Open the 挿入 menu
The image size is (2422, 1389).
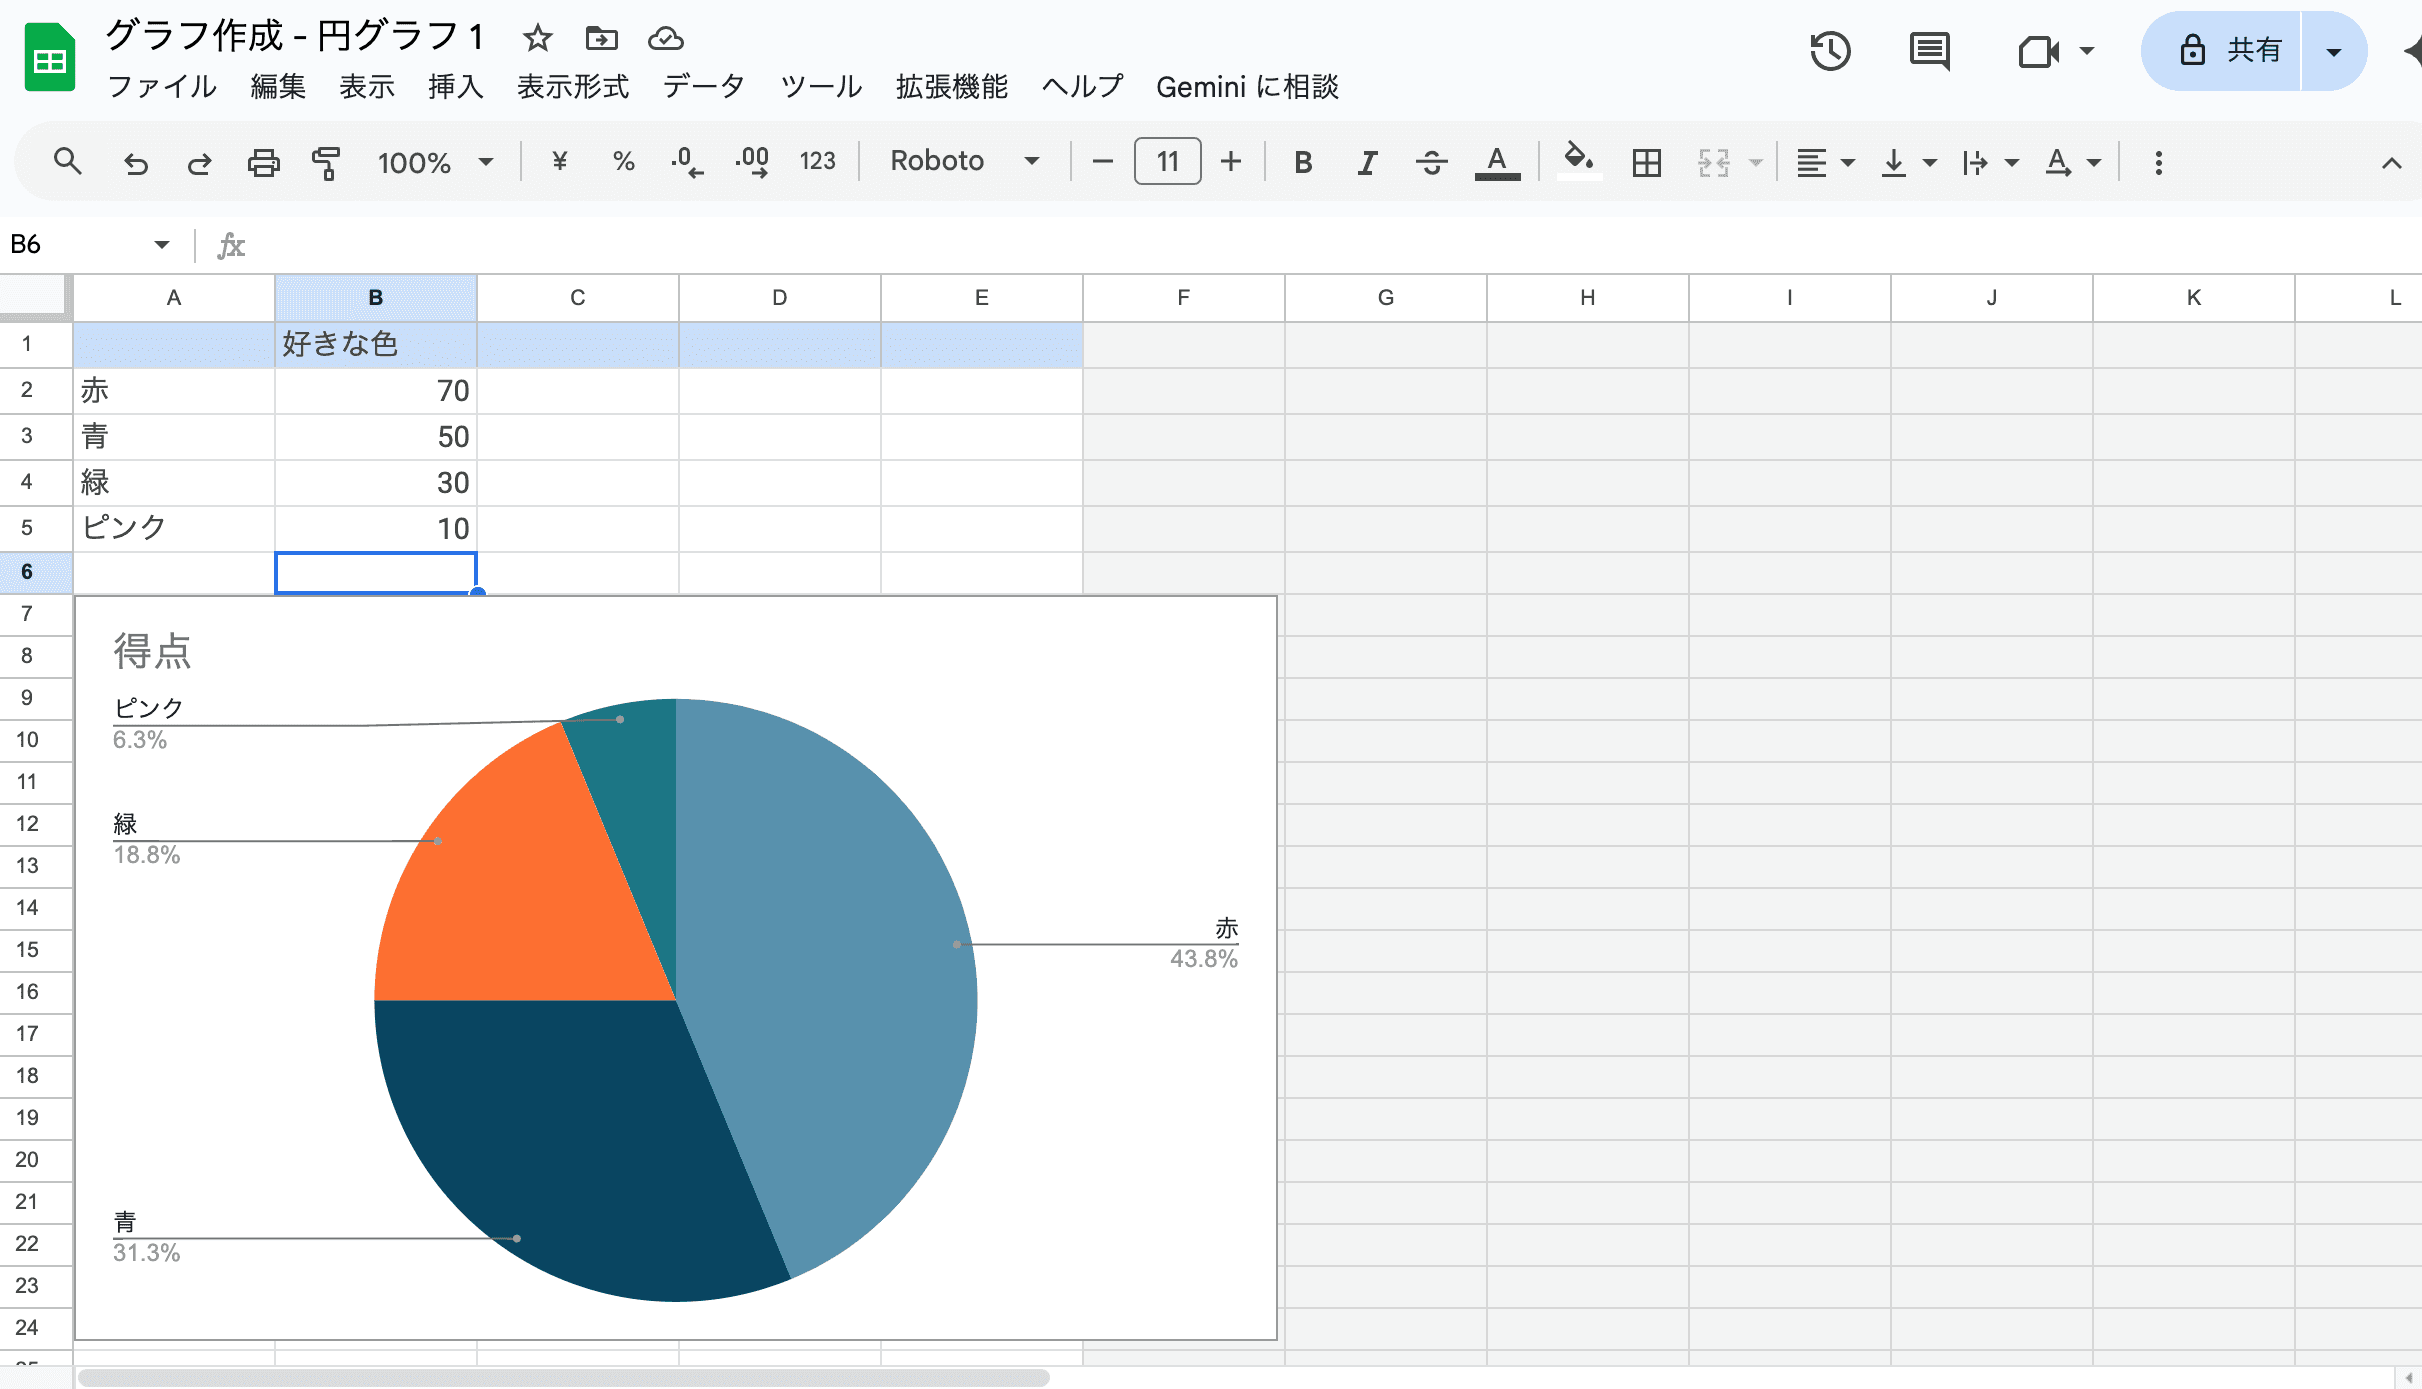click(455, 88)
